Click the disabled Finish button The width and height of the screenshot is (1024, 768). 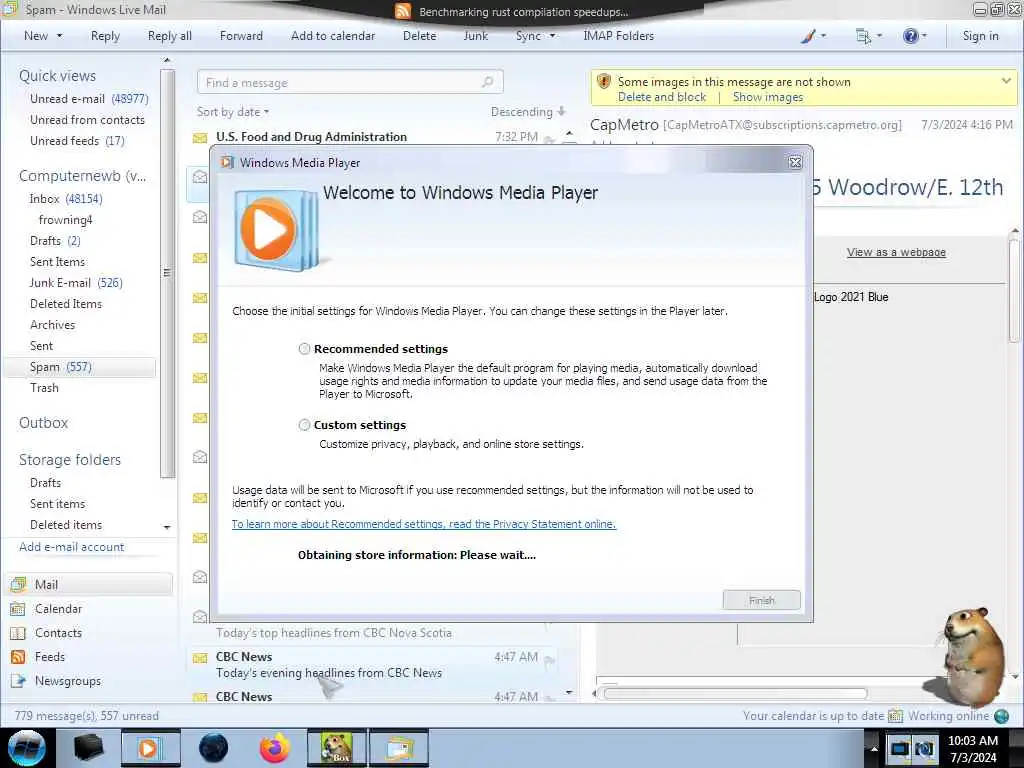click(x=761, y=600)
